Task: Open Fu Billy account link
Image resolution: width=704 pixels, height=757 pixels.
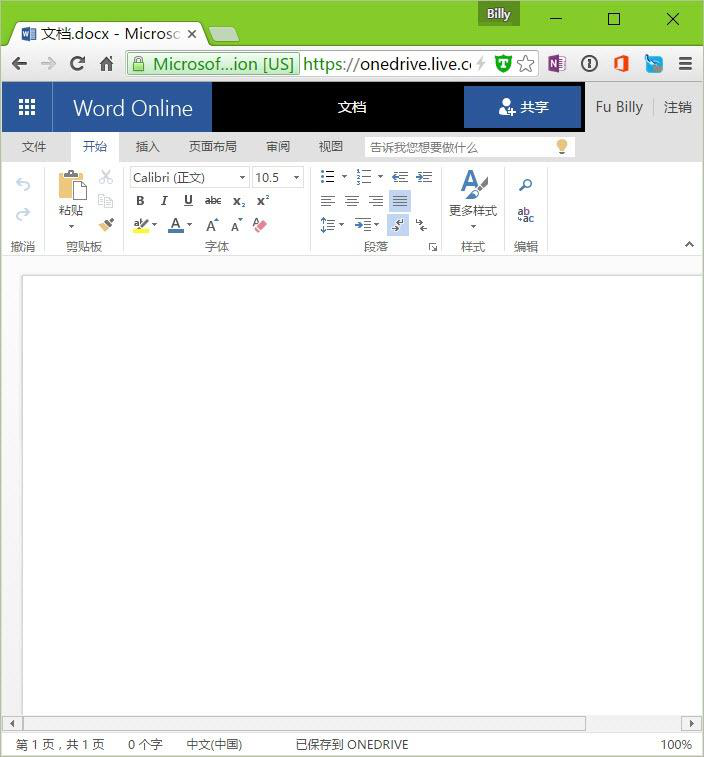Action: tap(619, 107)
